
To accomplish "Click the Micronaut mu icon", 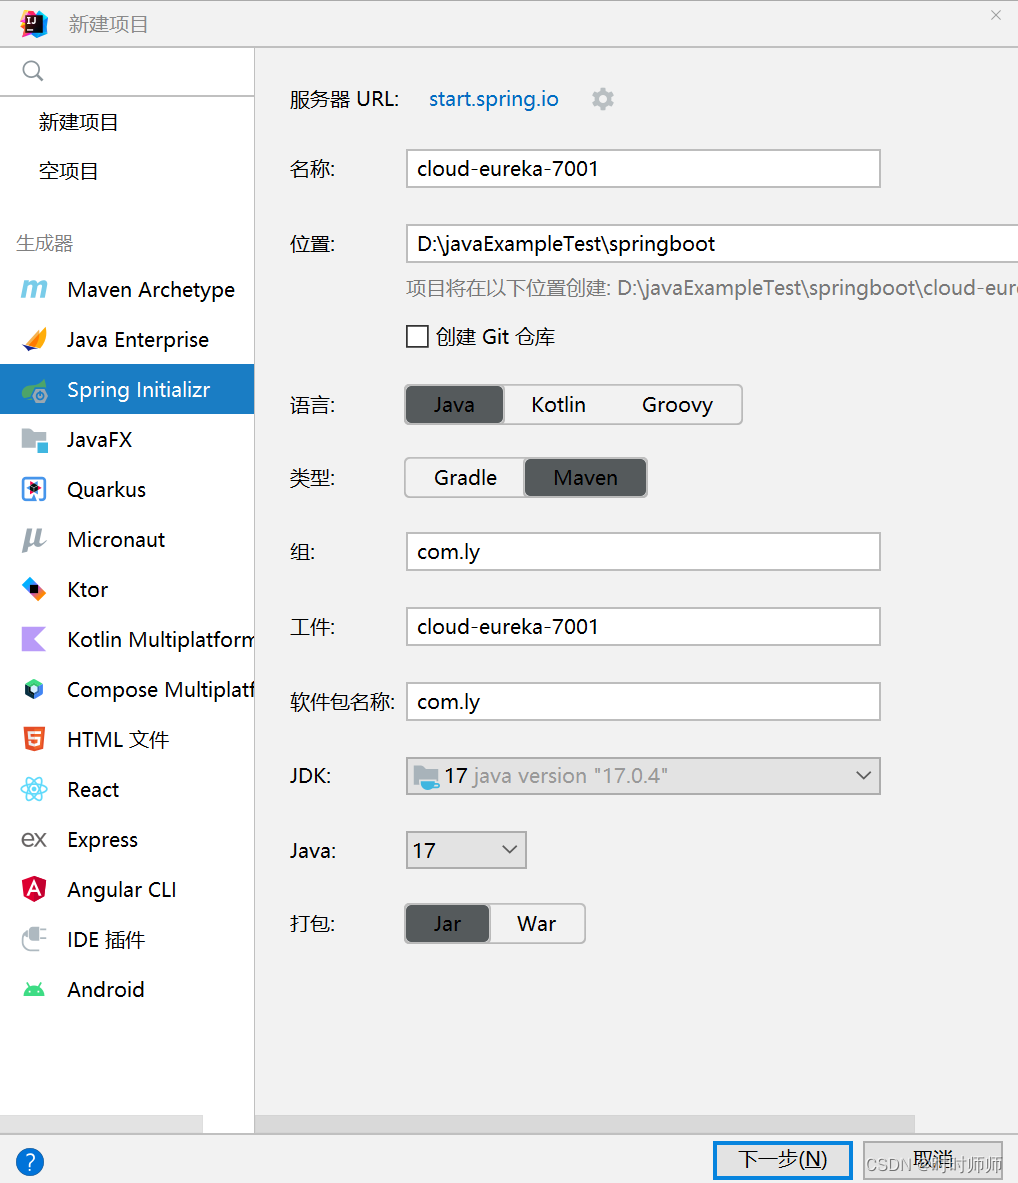I will point(34,539).
